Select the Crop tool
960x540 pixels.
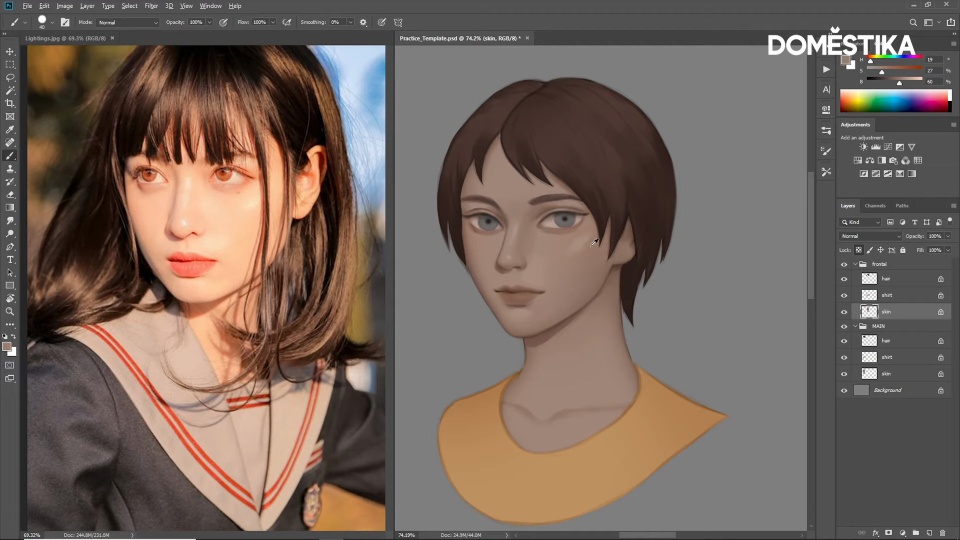point(10,104)
